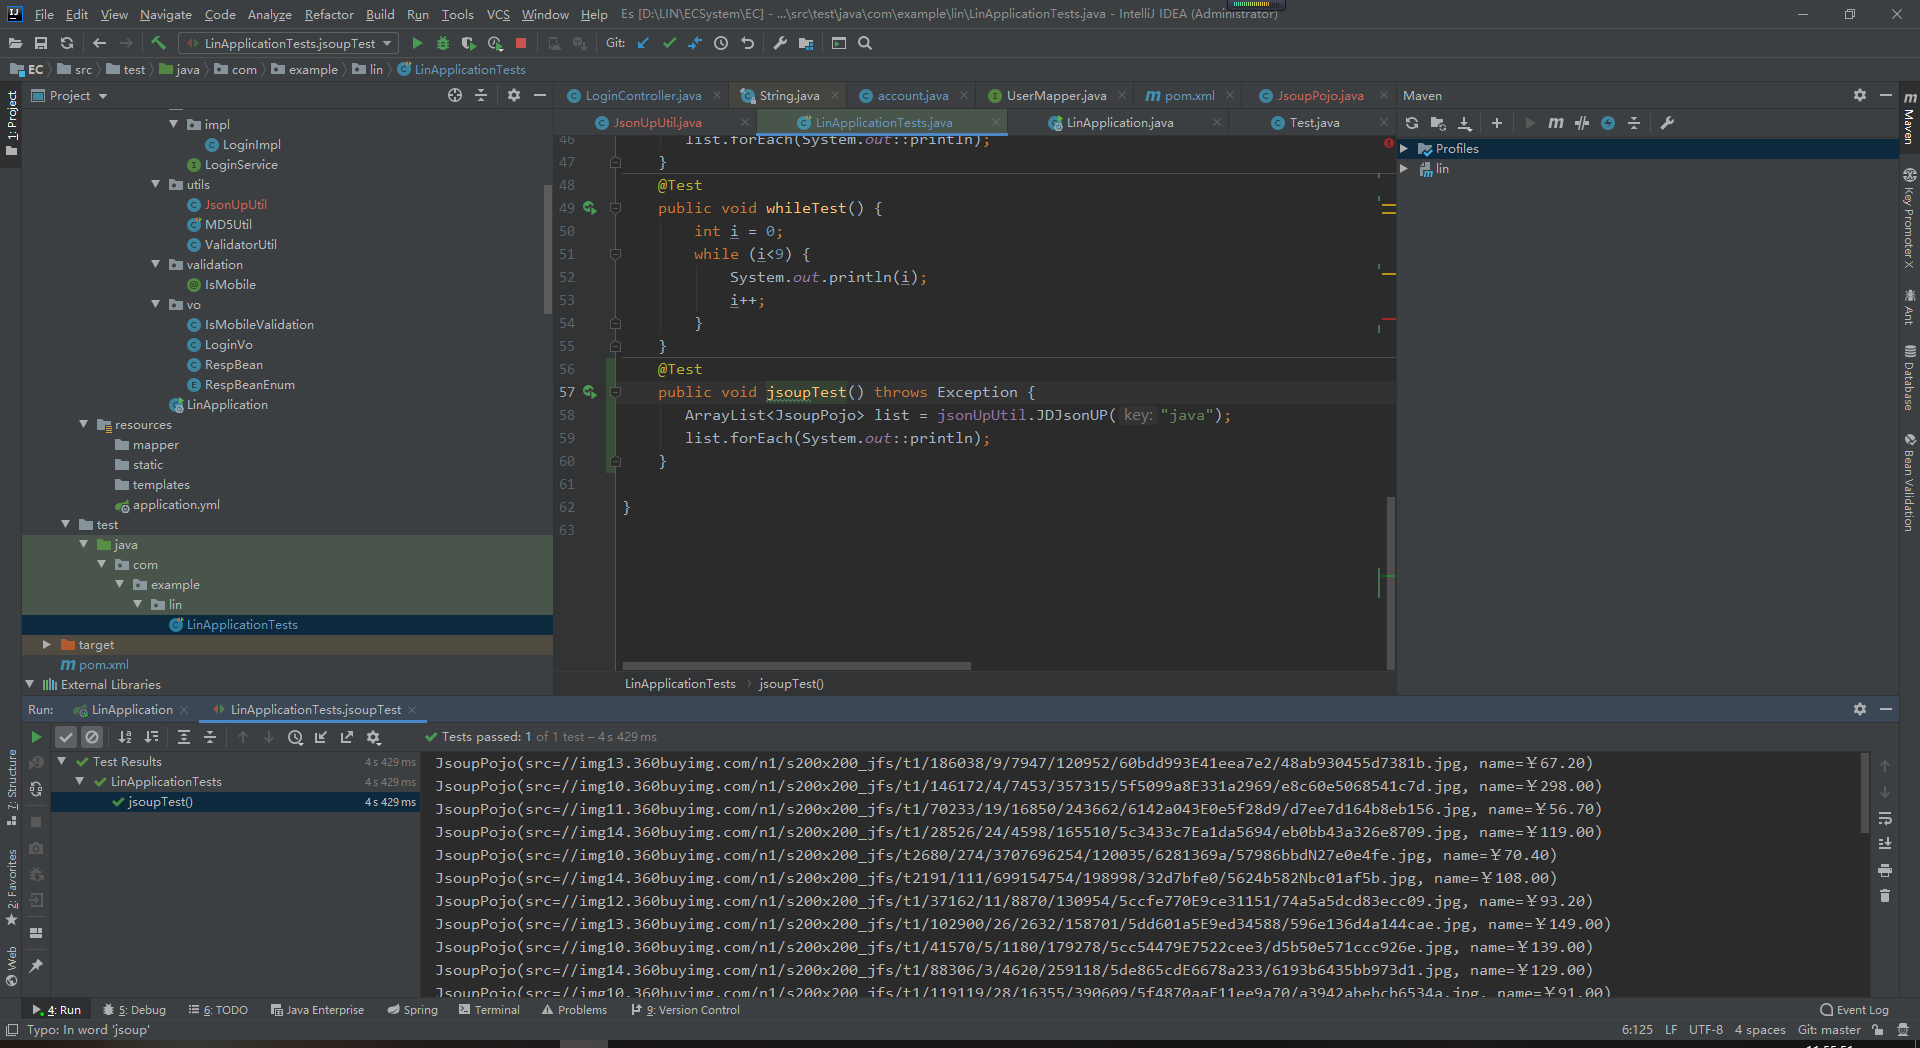The height and width of the screenshot is (1048, 1920).
Task: Open the VCS menu
Action: click(498, 14)
